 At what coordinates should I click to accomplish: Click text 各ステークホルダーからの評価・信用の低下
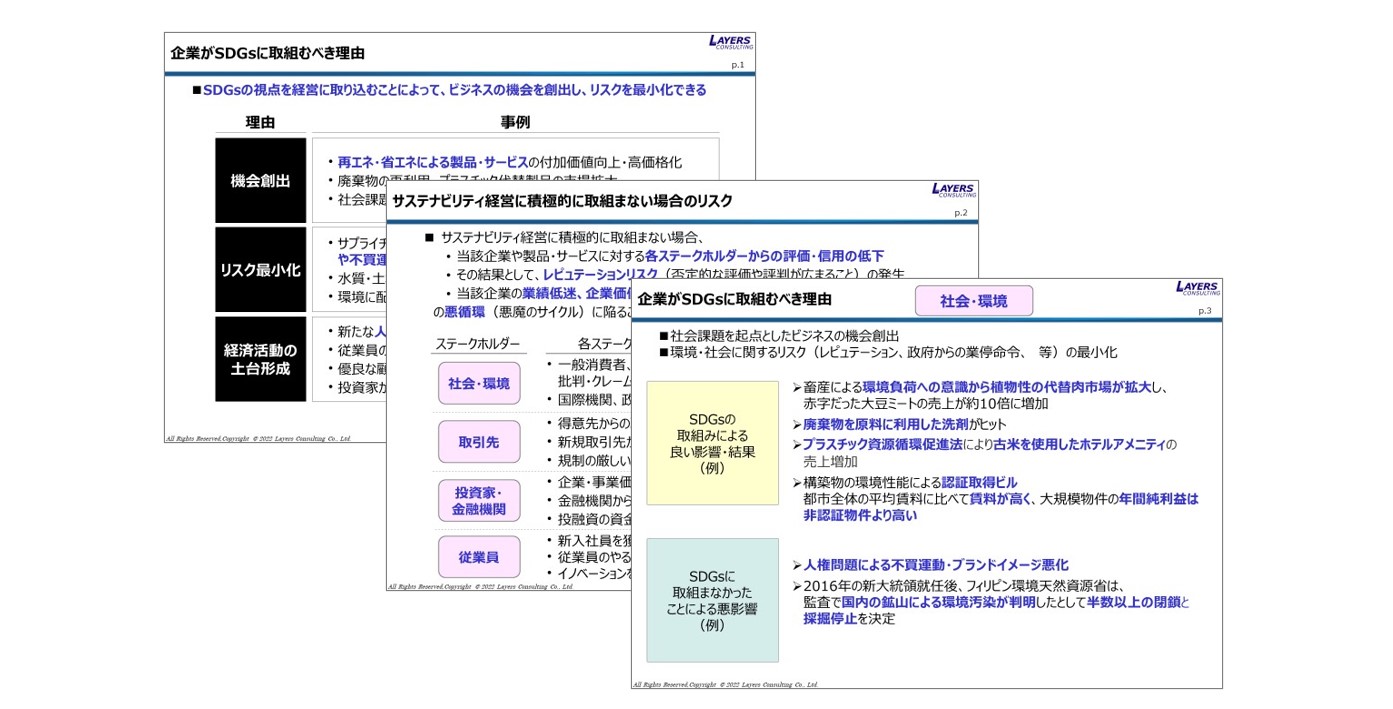[765, 256]
